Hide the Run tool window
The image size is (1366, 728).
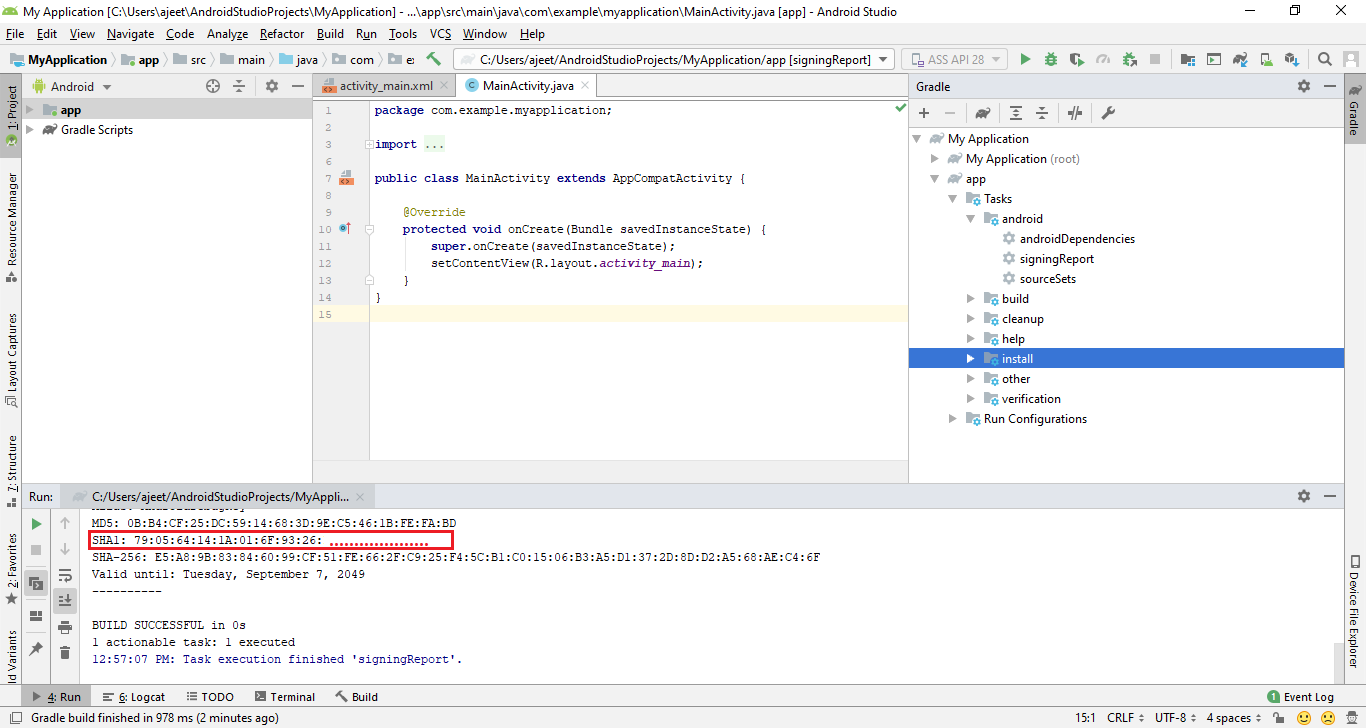[1331, 496]
